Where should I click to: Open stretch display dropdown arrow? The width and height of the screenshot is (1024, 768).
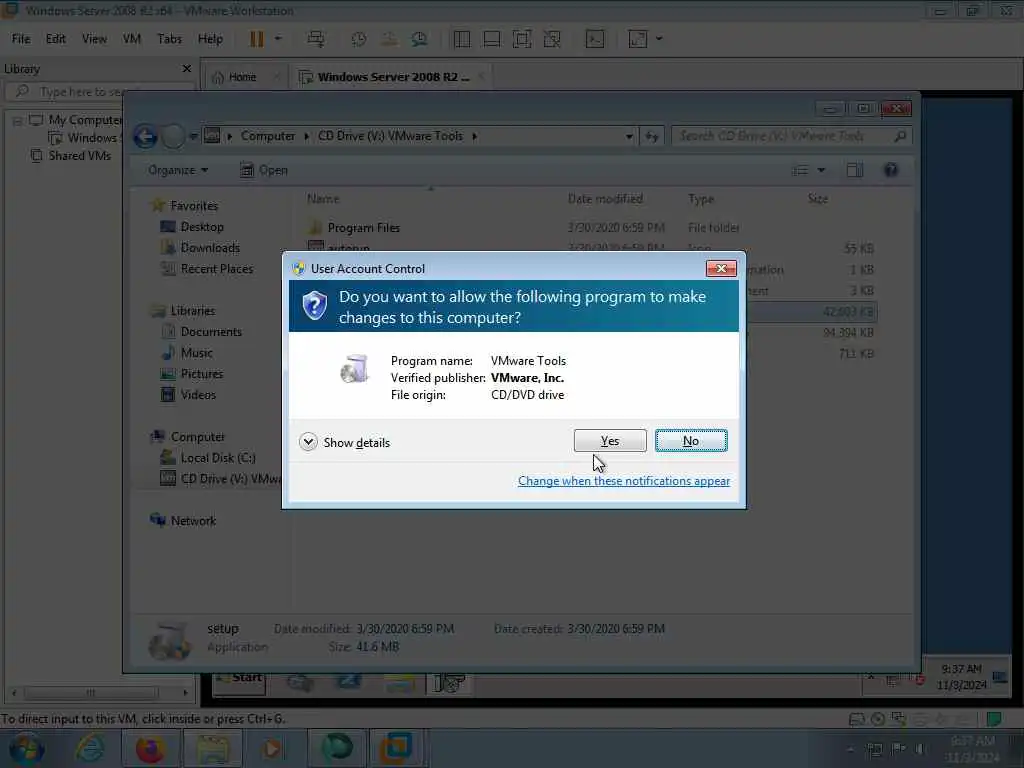click(x=659, y=39)
